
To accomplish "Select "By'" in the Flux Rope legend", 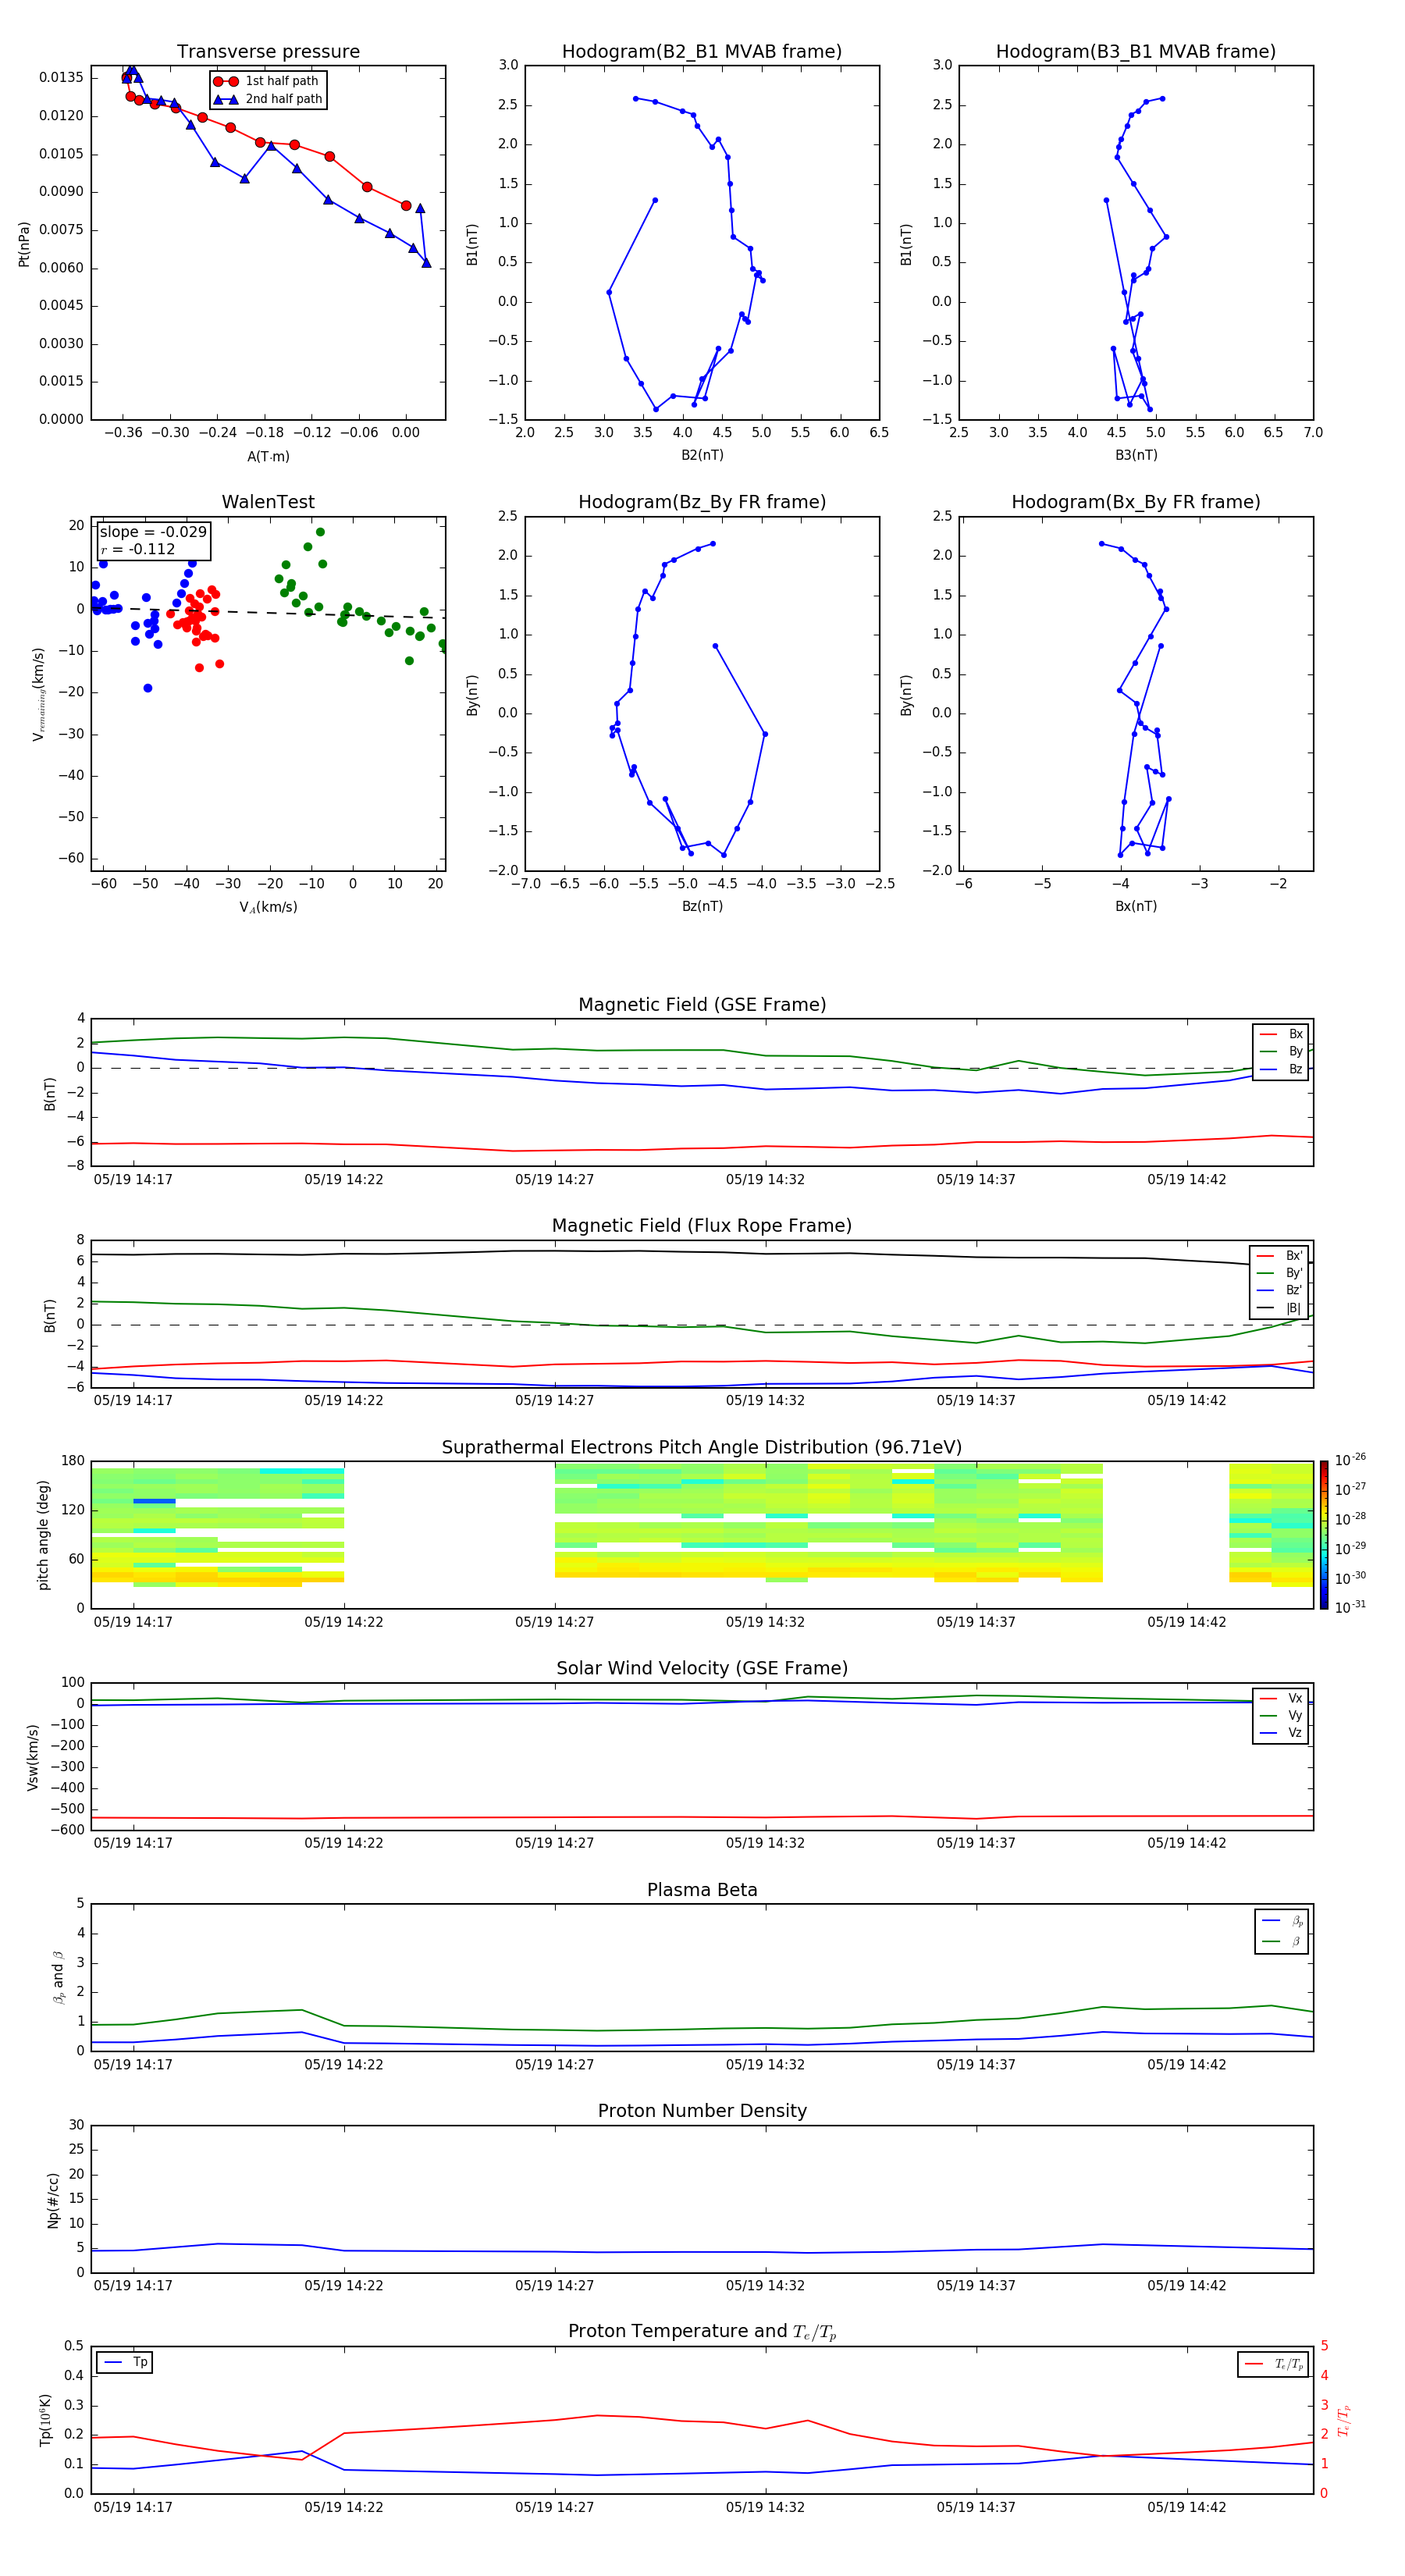I will click(1279, 1273).
